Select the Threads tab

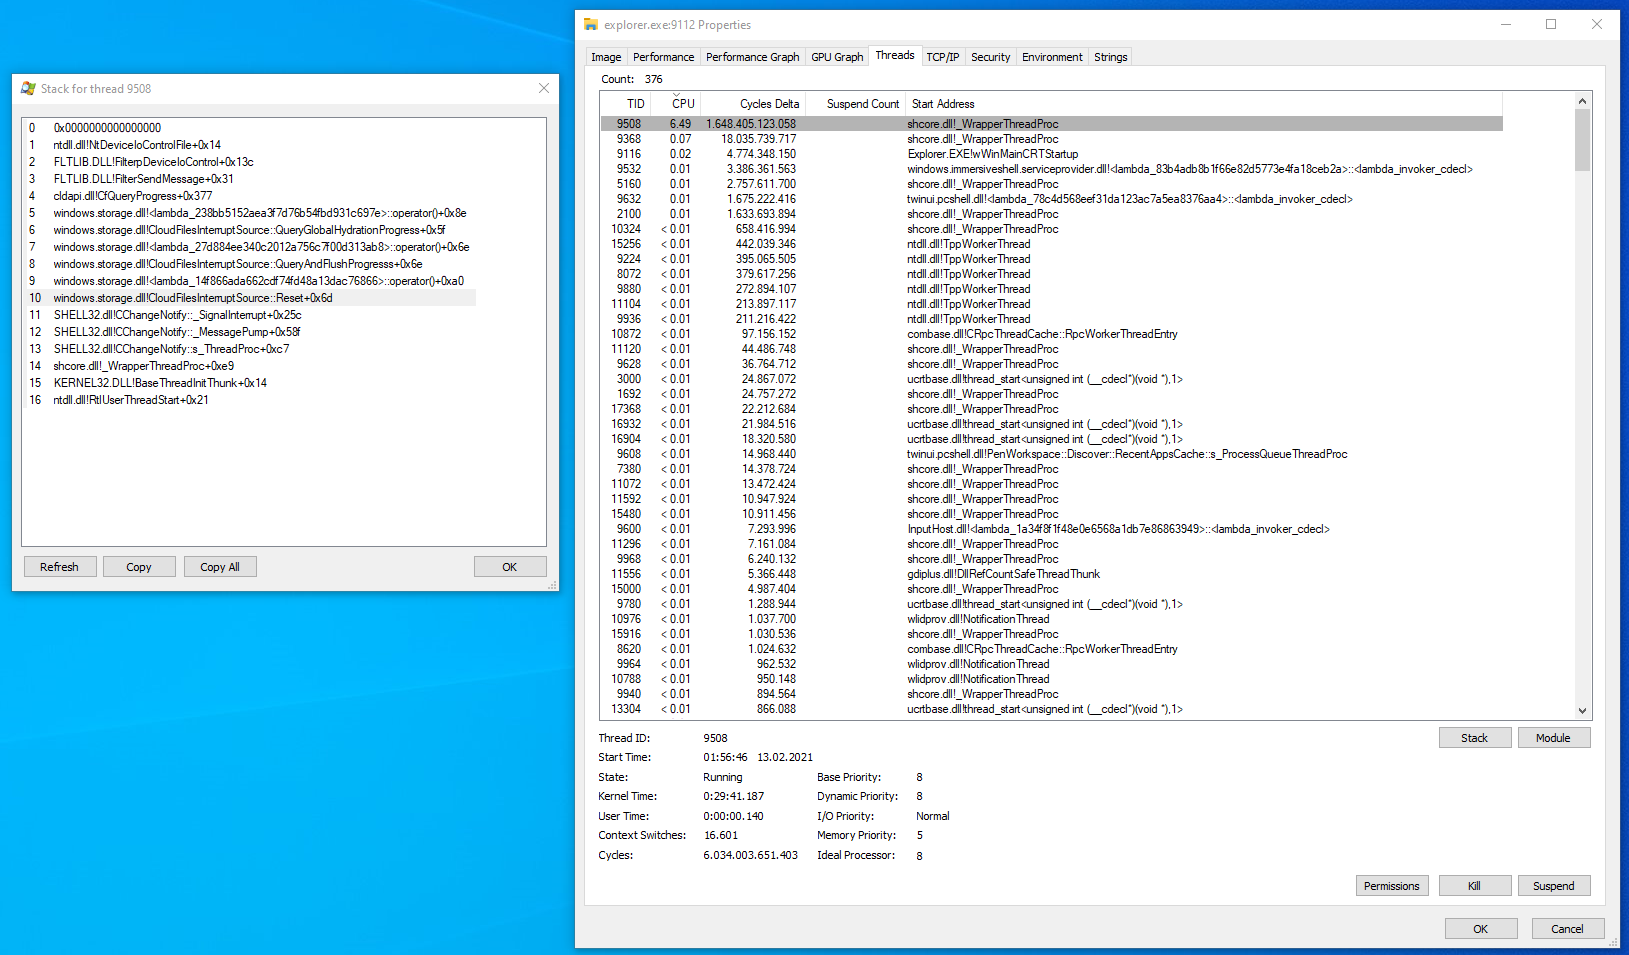895,56
